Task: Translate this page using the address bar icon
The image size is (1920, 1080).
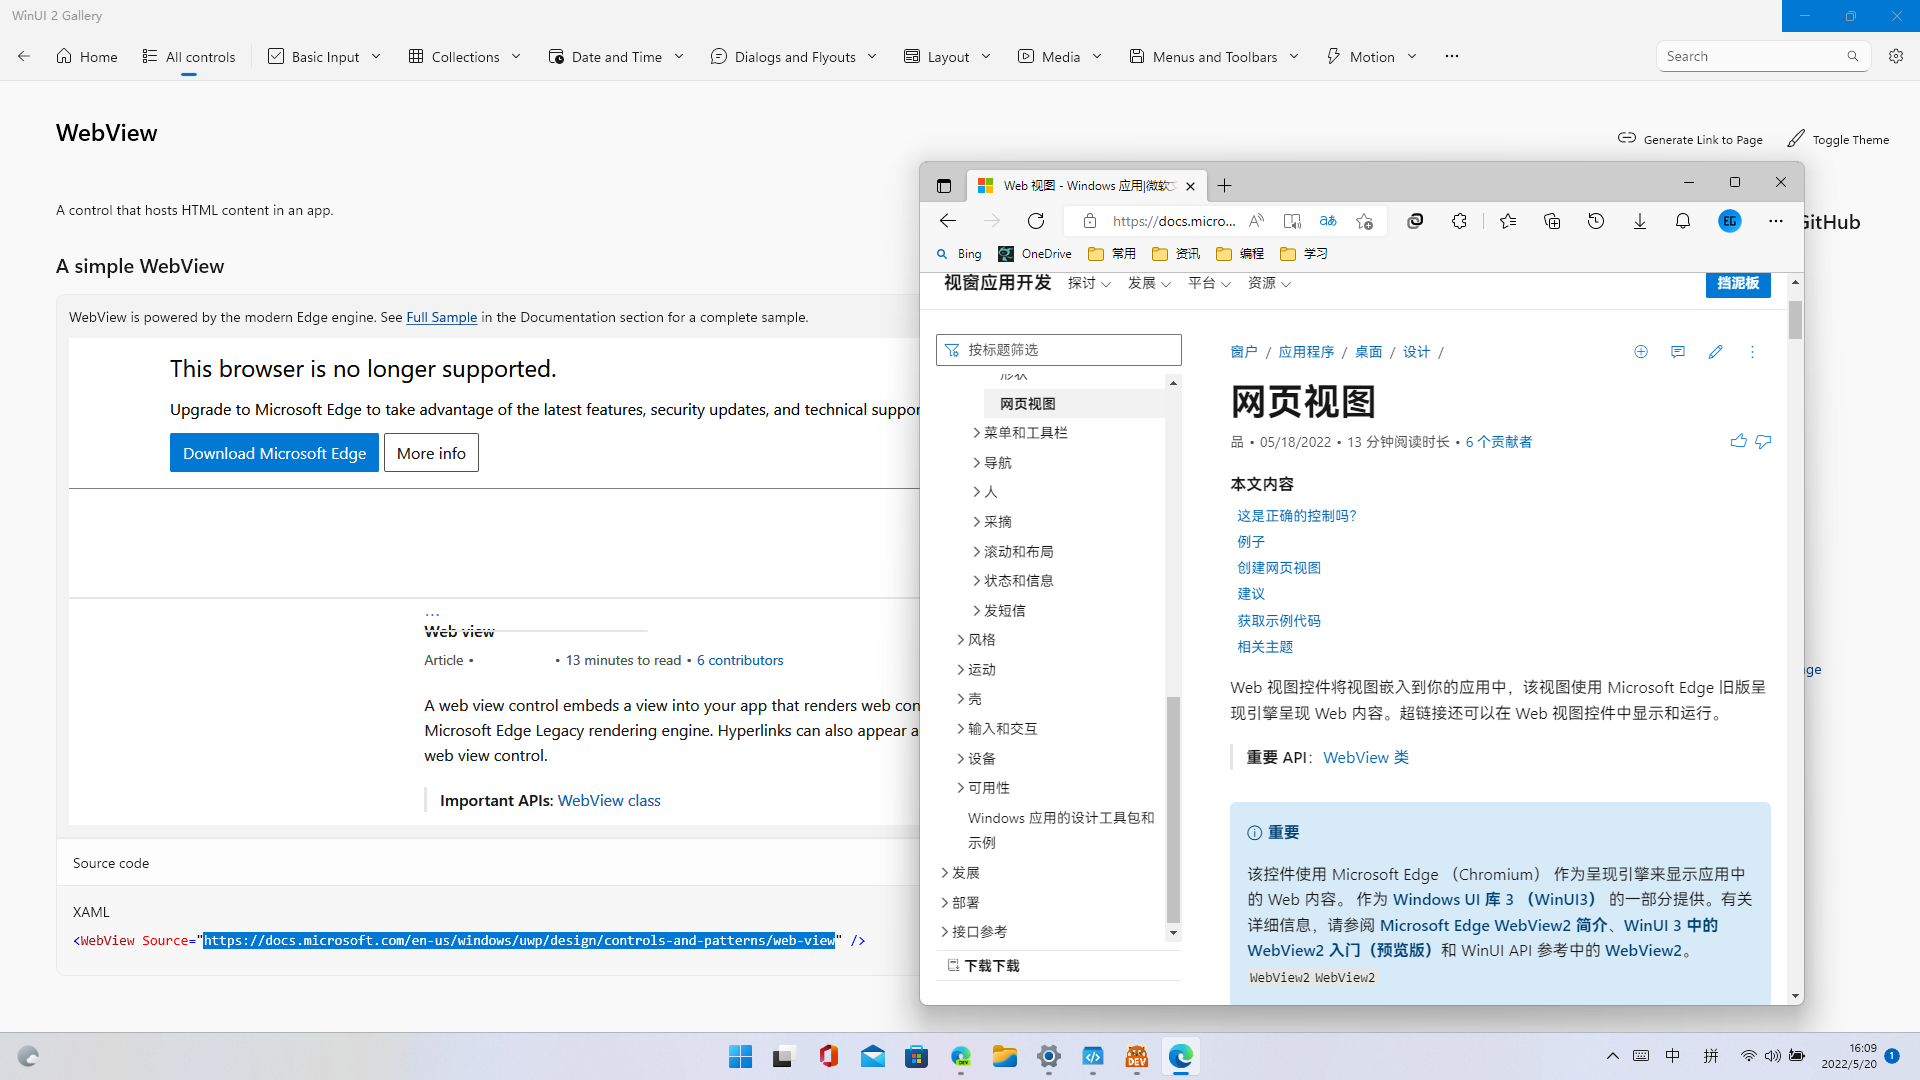Action: 1328,221
